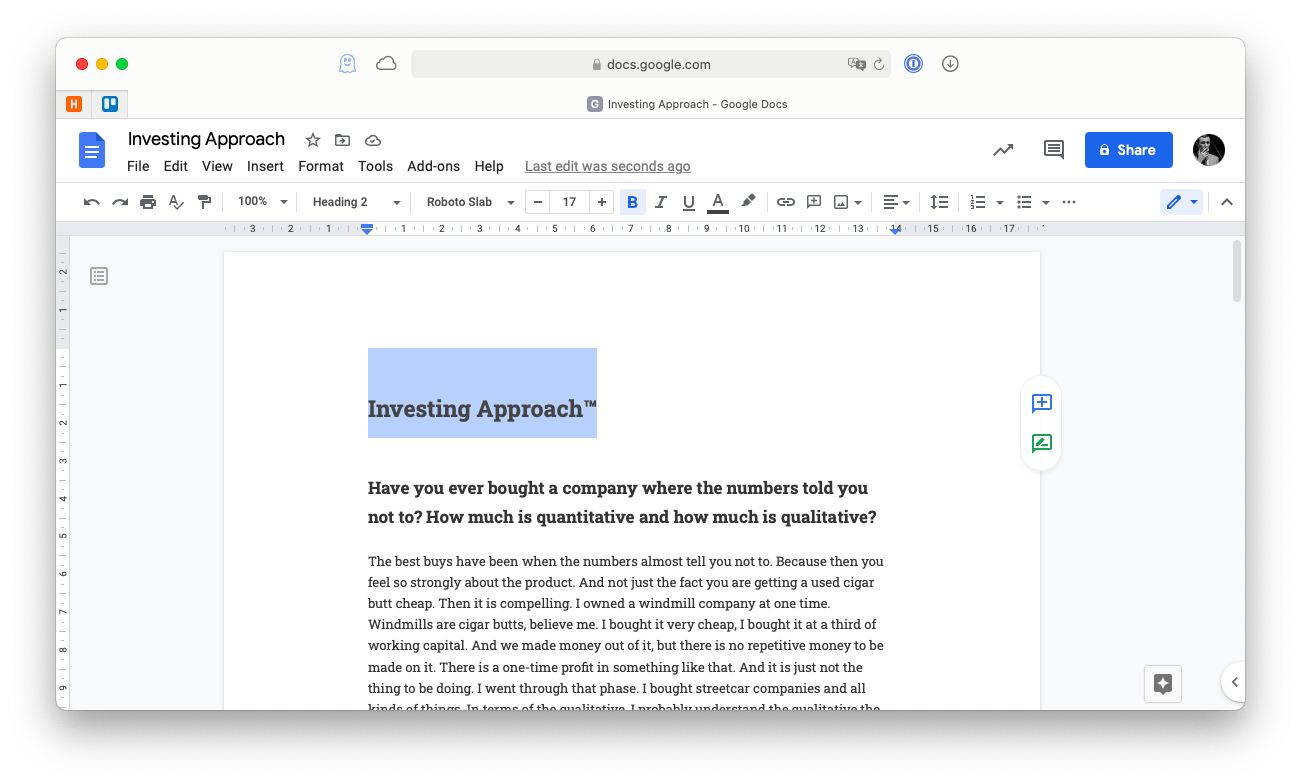Add a comment via the toolbar icon
Viewport: 1301px width, 784px height.
click(x=813, y=201)
